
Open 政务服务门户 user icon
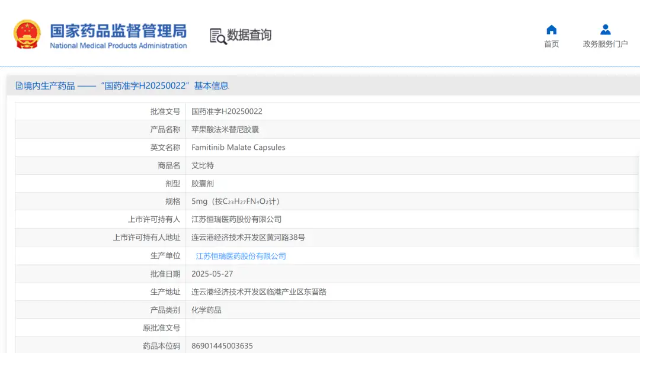(x=605, y=30)
